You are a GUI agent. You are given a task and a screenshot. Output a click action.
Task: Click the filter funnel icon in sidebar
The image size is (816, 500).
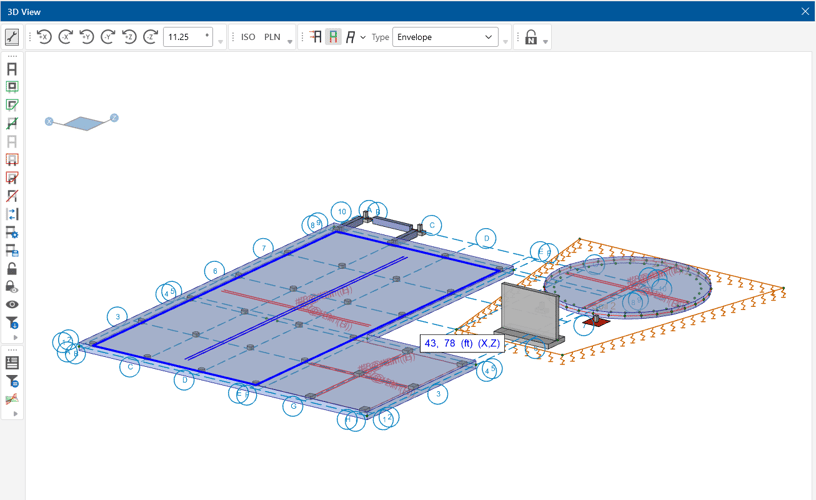12,323
